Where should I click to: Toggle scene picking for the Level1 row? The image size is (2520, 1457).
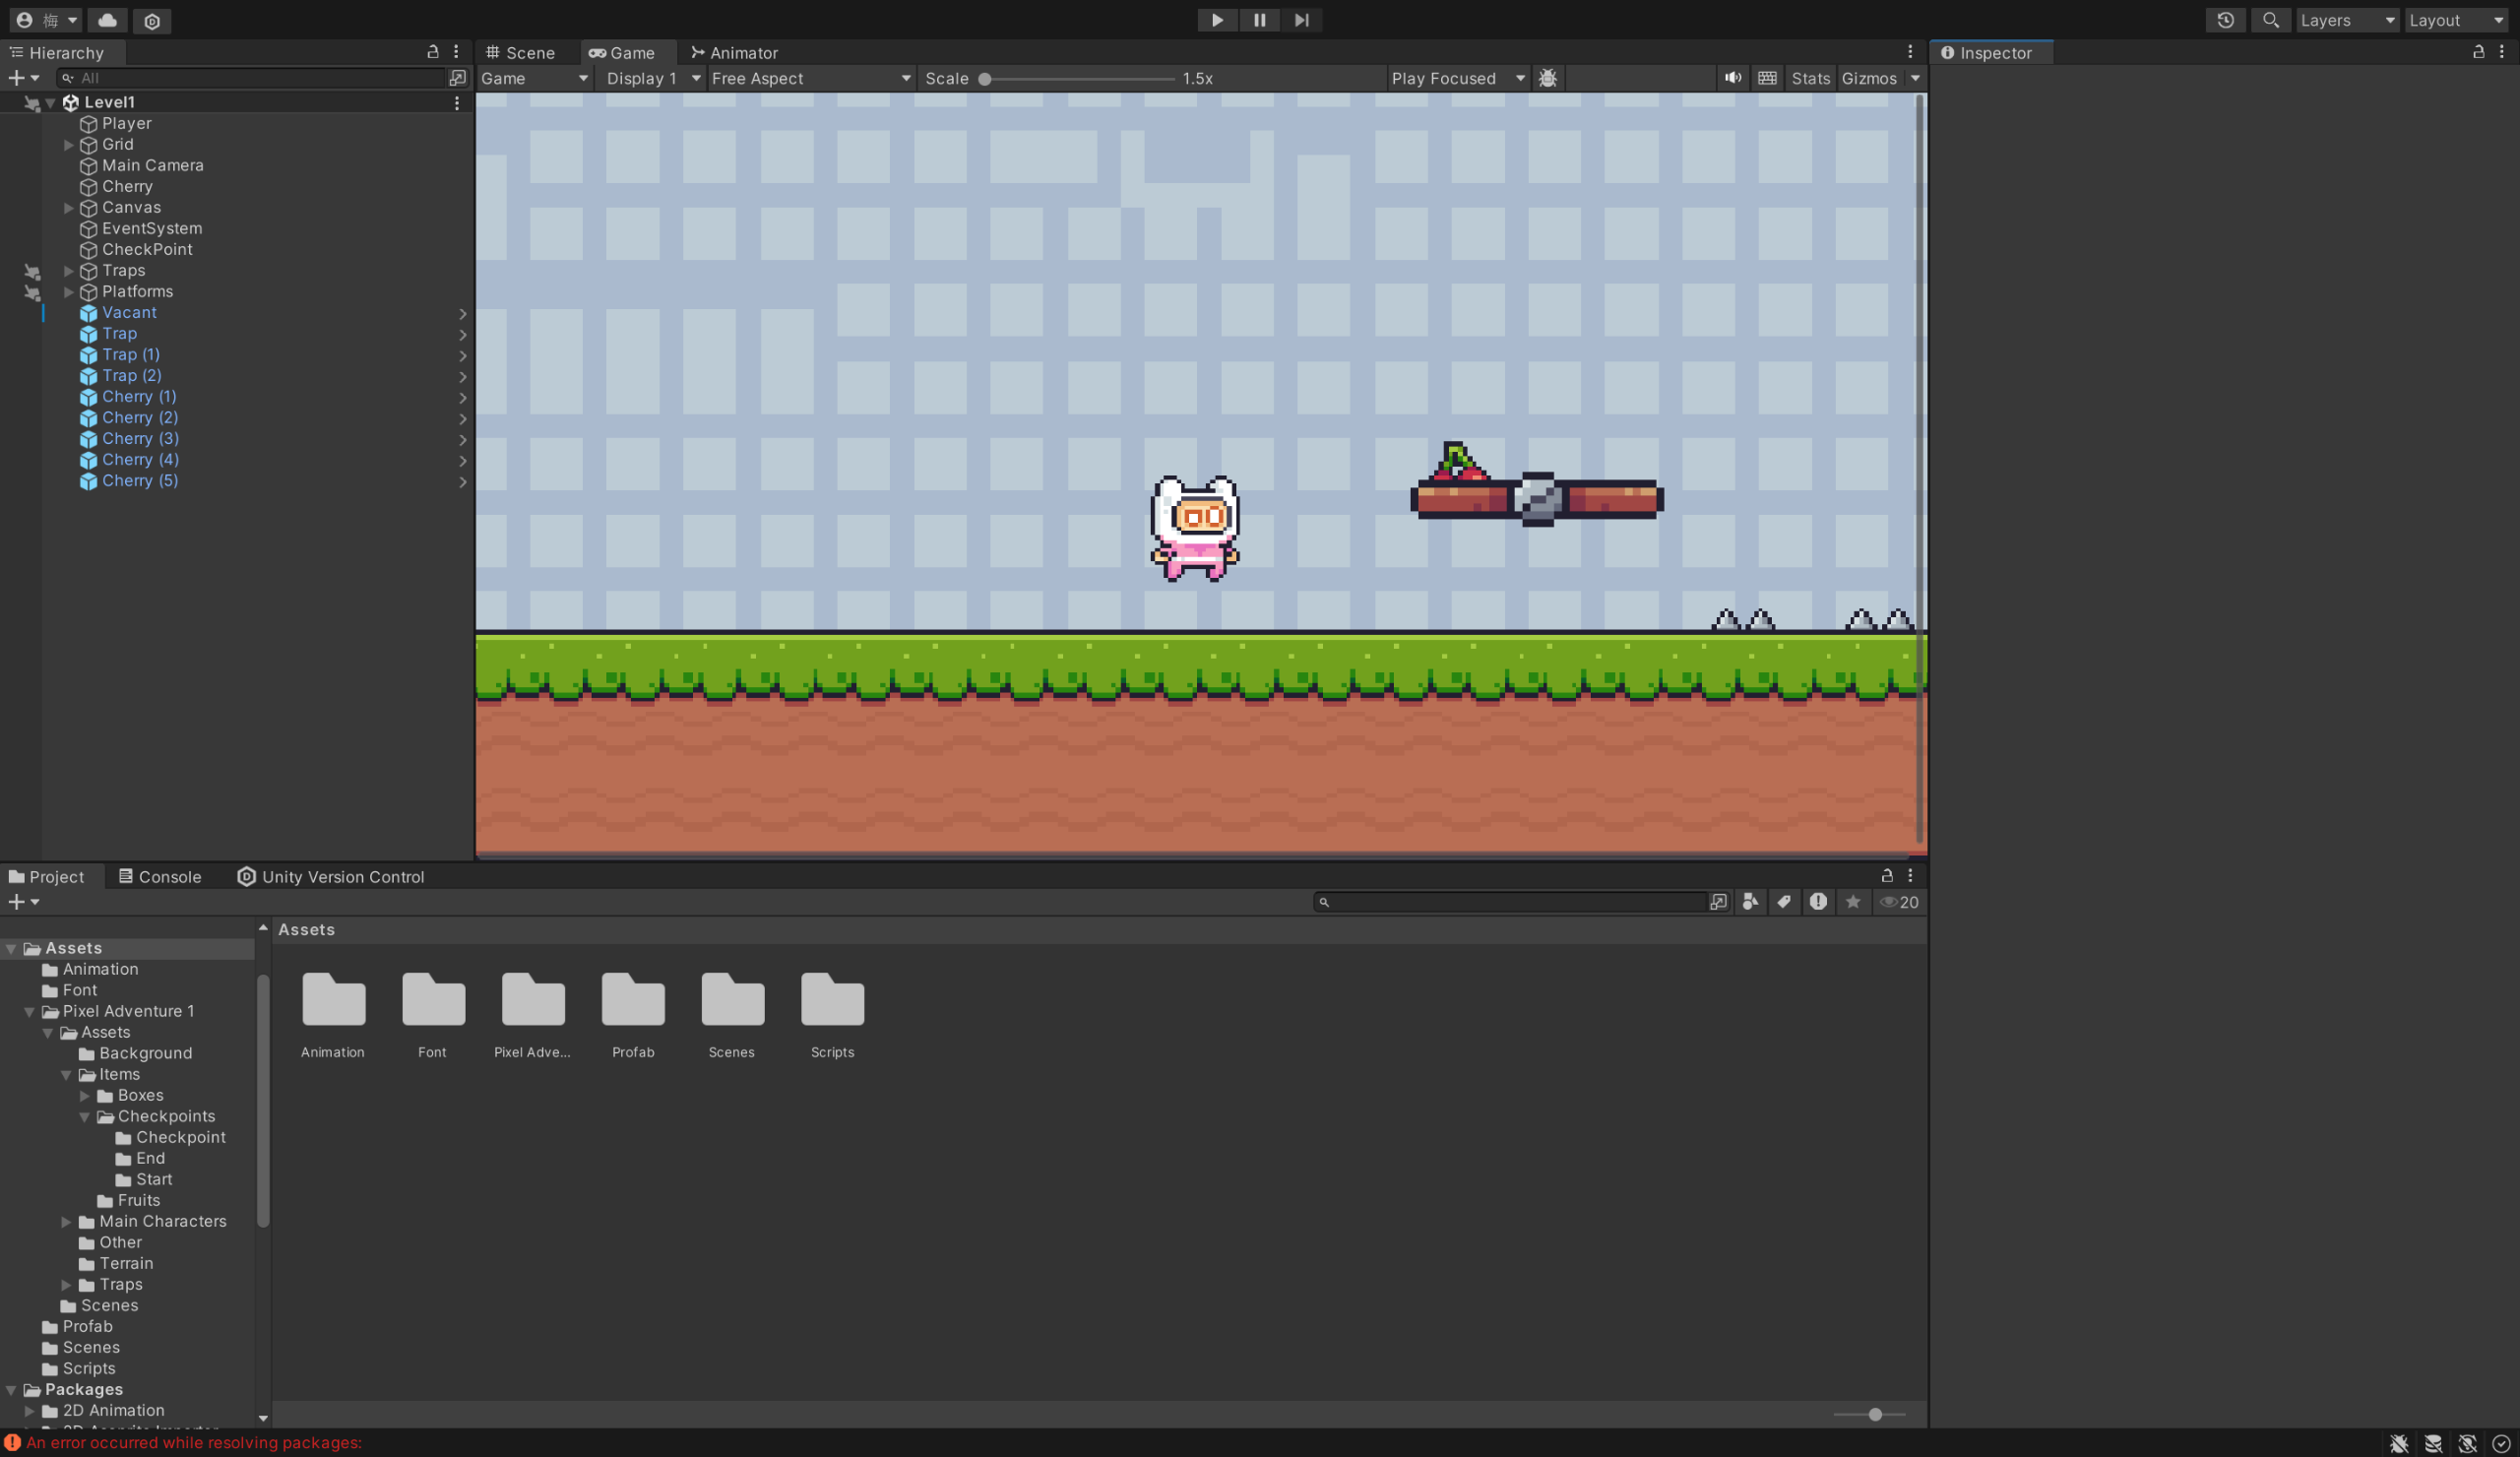32,103
